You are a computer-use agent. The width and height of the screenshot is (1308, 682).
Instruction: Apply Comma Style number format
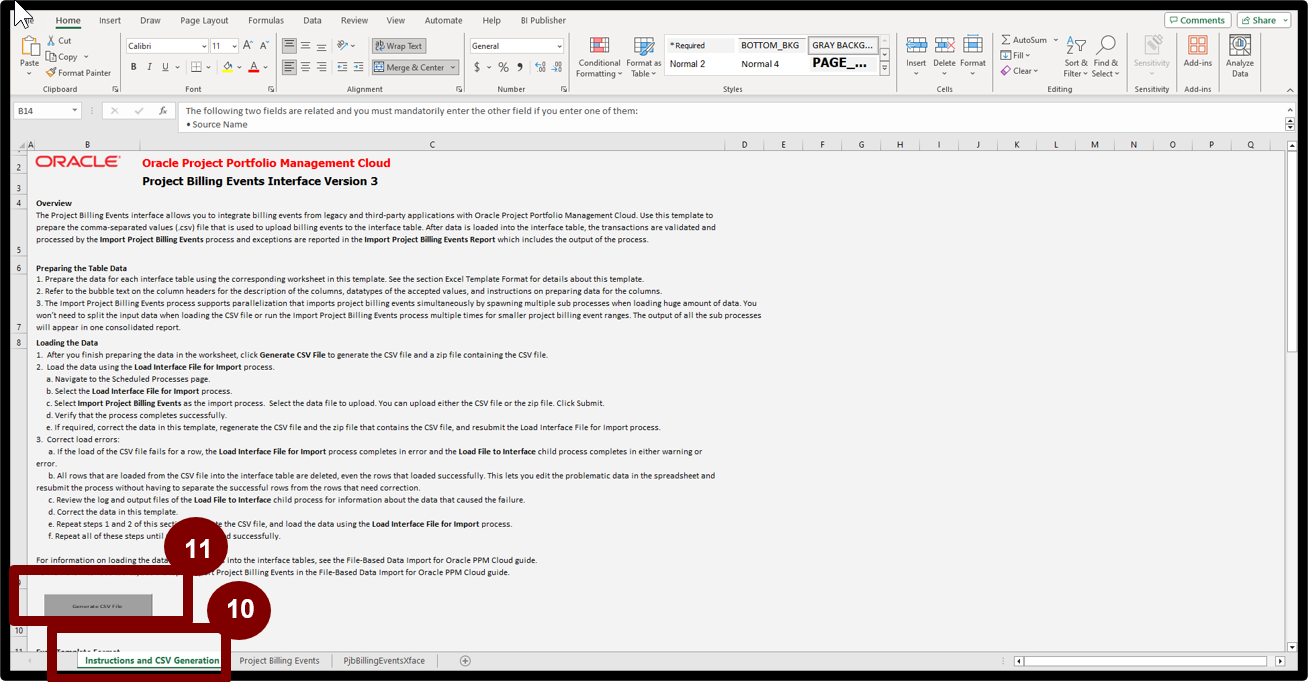tap(520, 67)
